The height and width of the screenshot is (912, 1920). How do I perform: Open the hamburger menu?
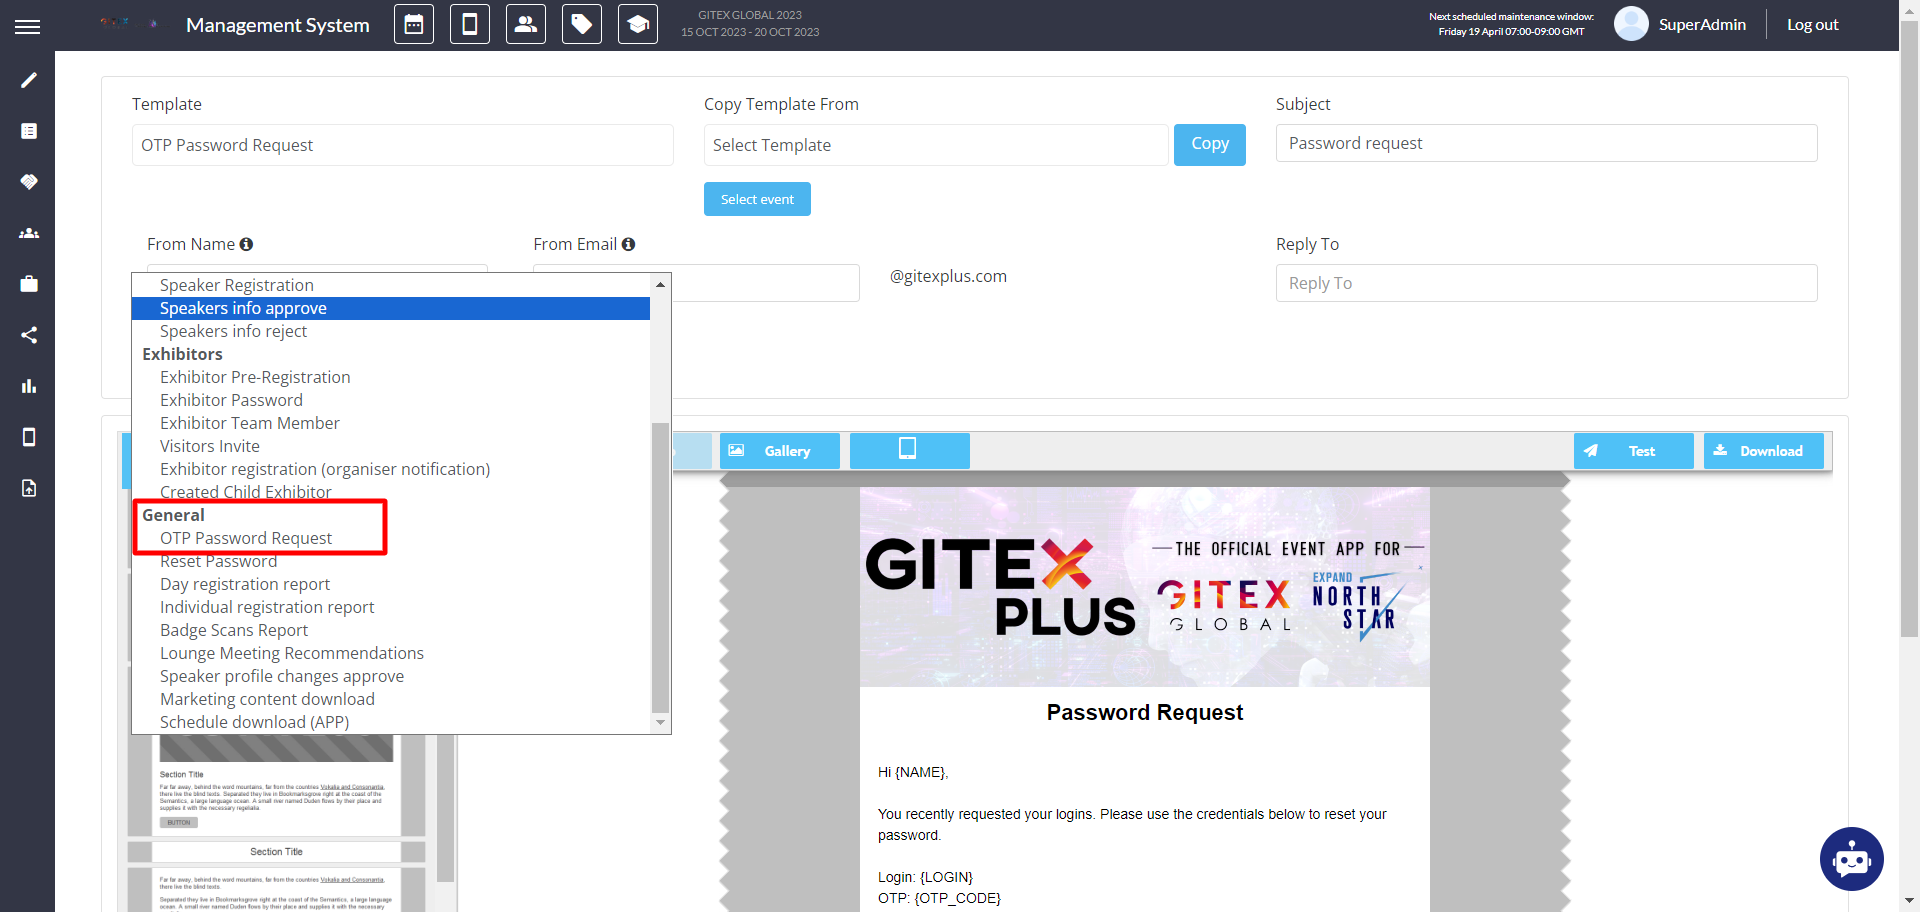pyautogui.click(x=28, y=27)
